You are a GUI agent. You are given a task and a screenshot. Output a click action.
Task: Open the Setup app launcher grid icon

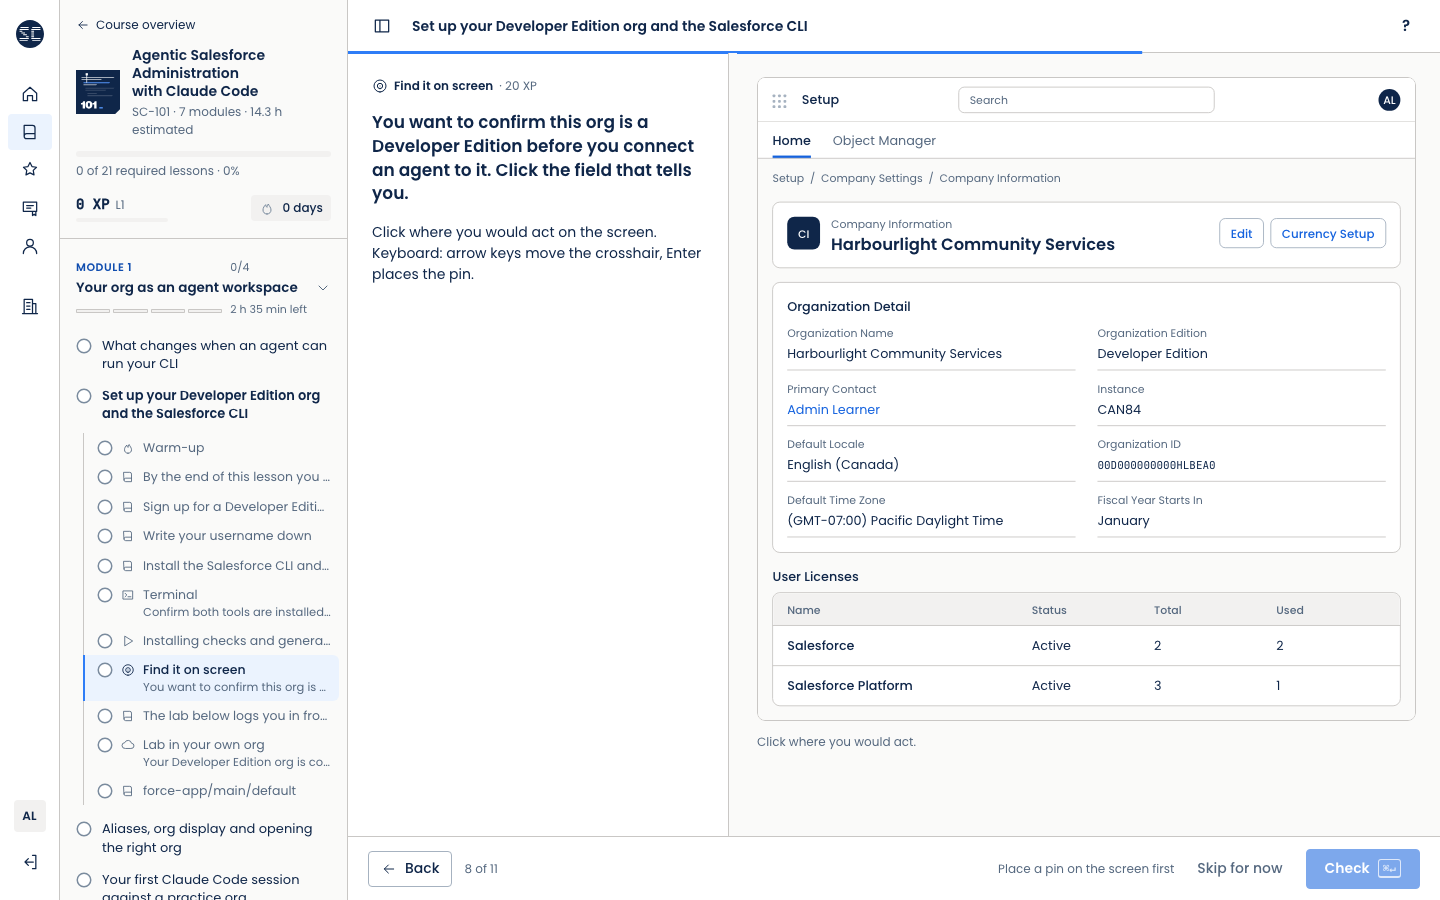point(780,101)
